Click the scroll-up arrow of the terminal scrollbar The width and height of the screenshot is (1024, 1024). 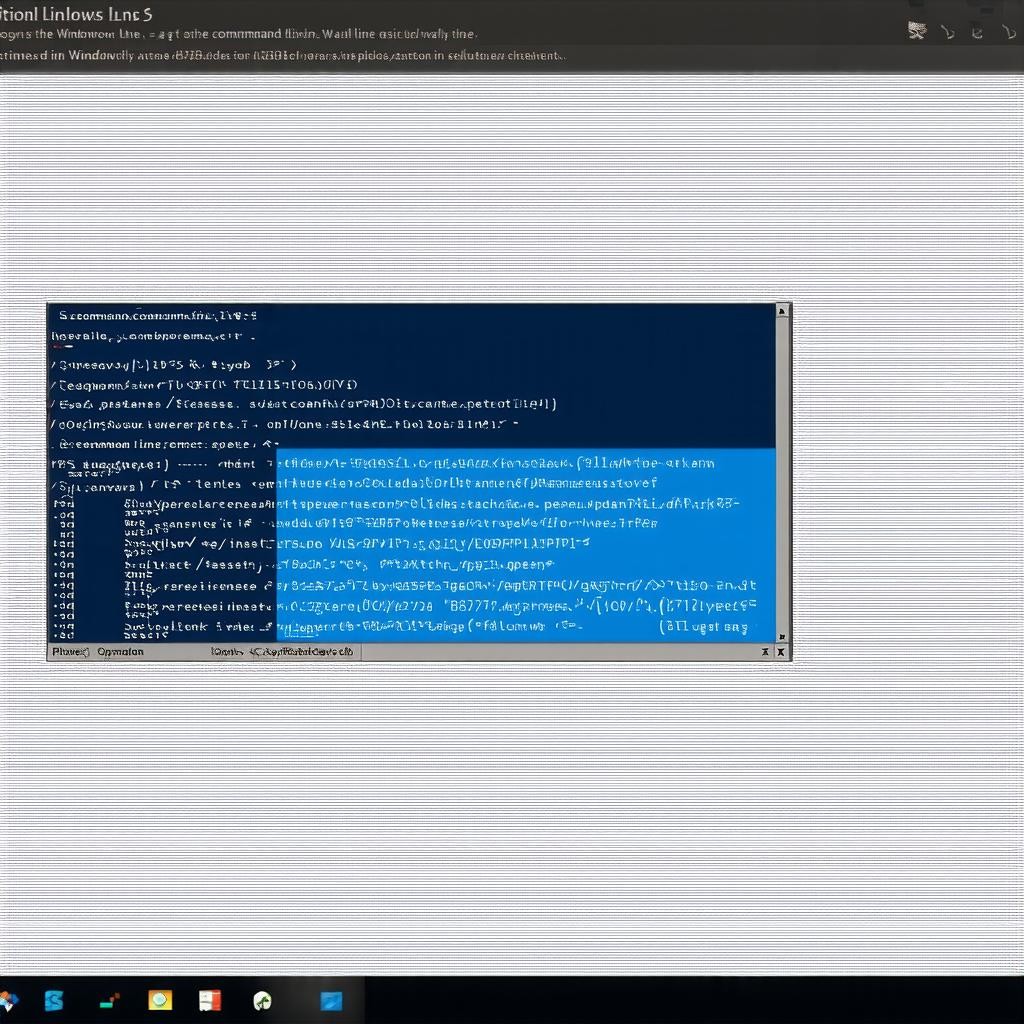(782, 312)
